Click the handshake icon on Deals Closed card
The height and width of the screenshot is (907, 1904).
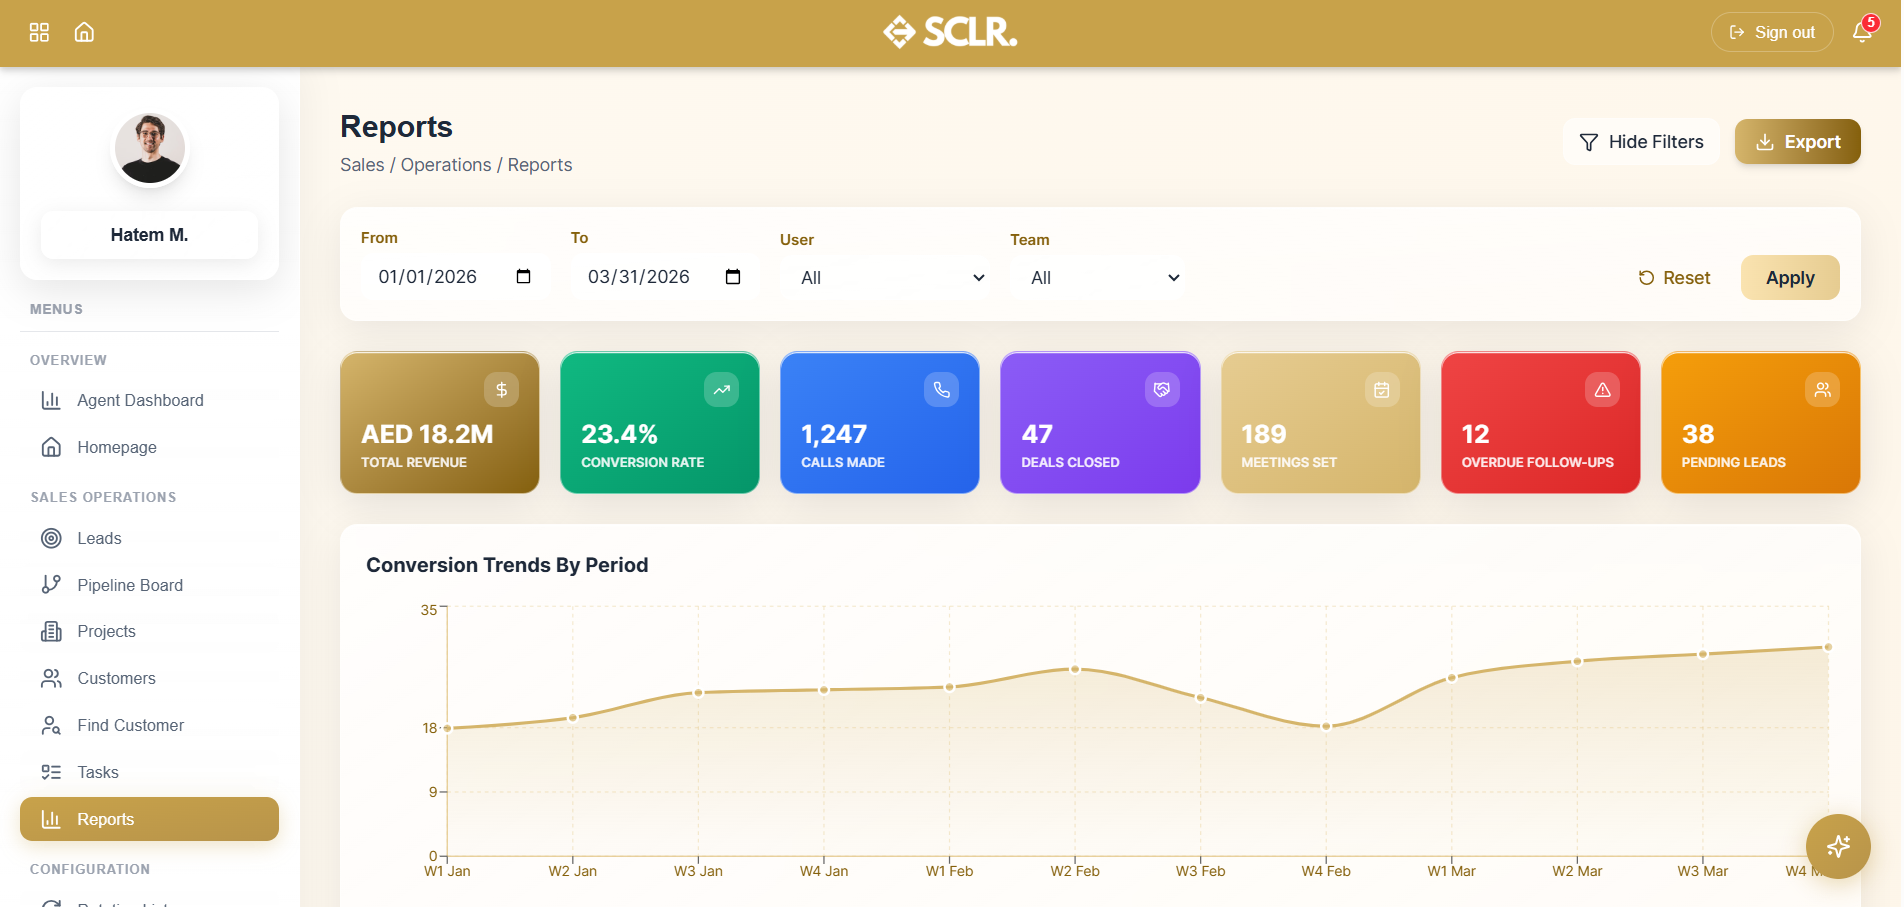click(x=1162, y=390)
